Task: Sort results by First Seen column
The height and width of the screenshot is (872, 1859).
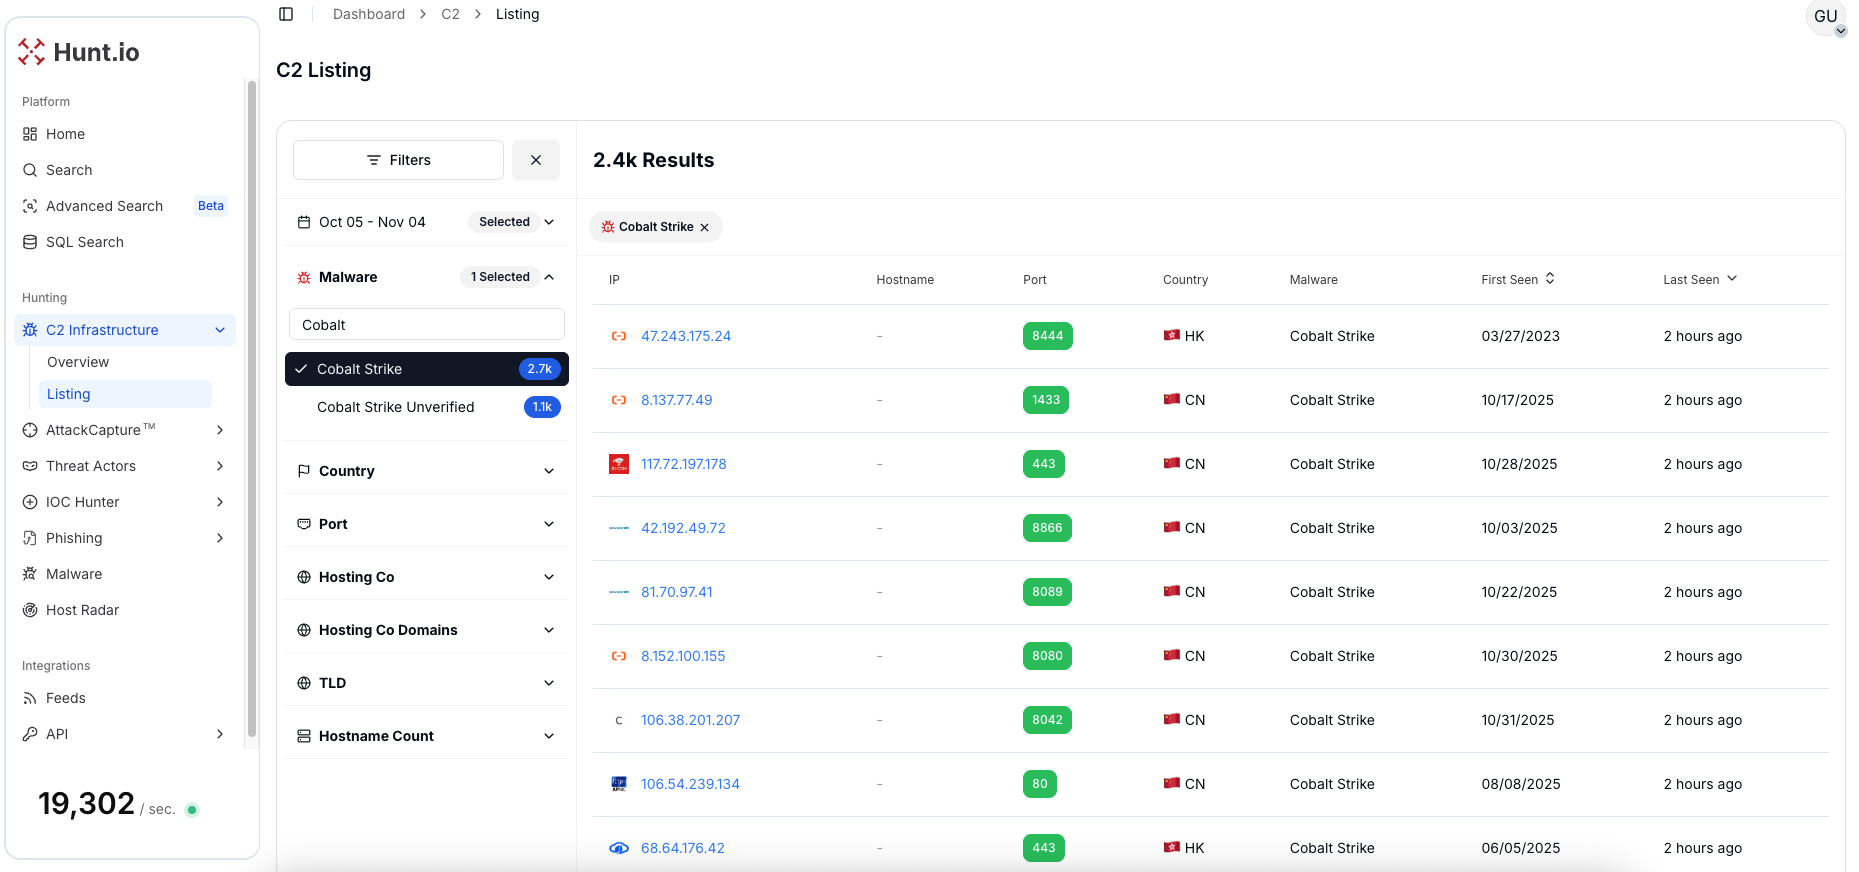Action: point(1517,280)
